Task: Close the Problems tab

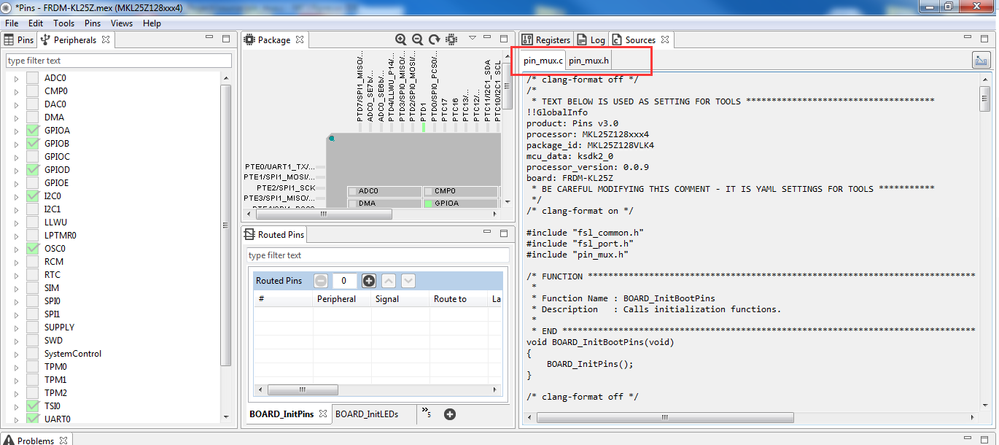Action: 63,441
